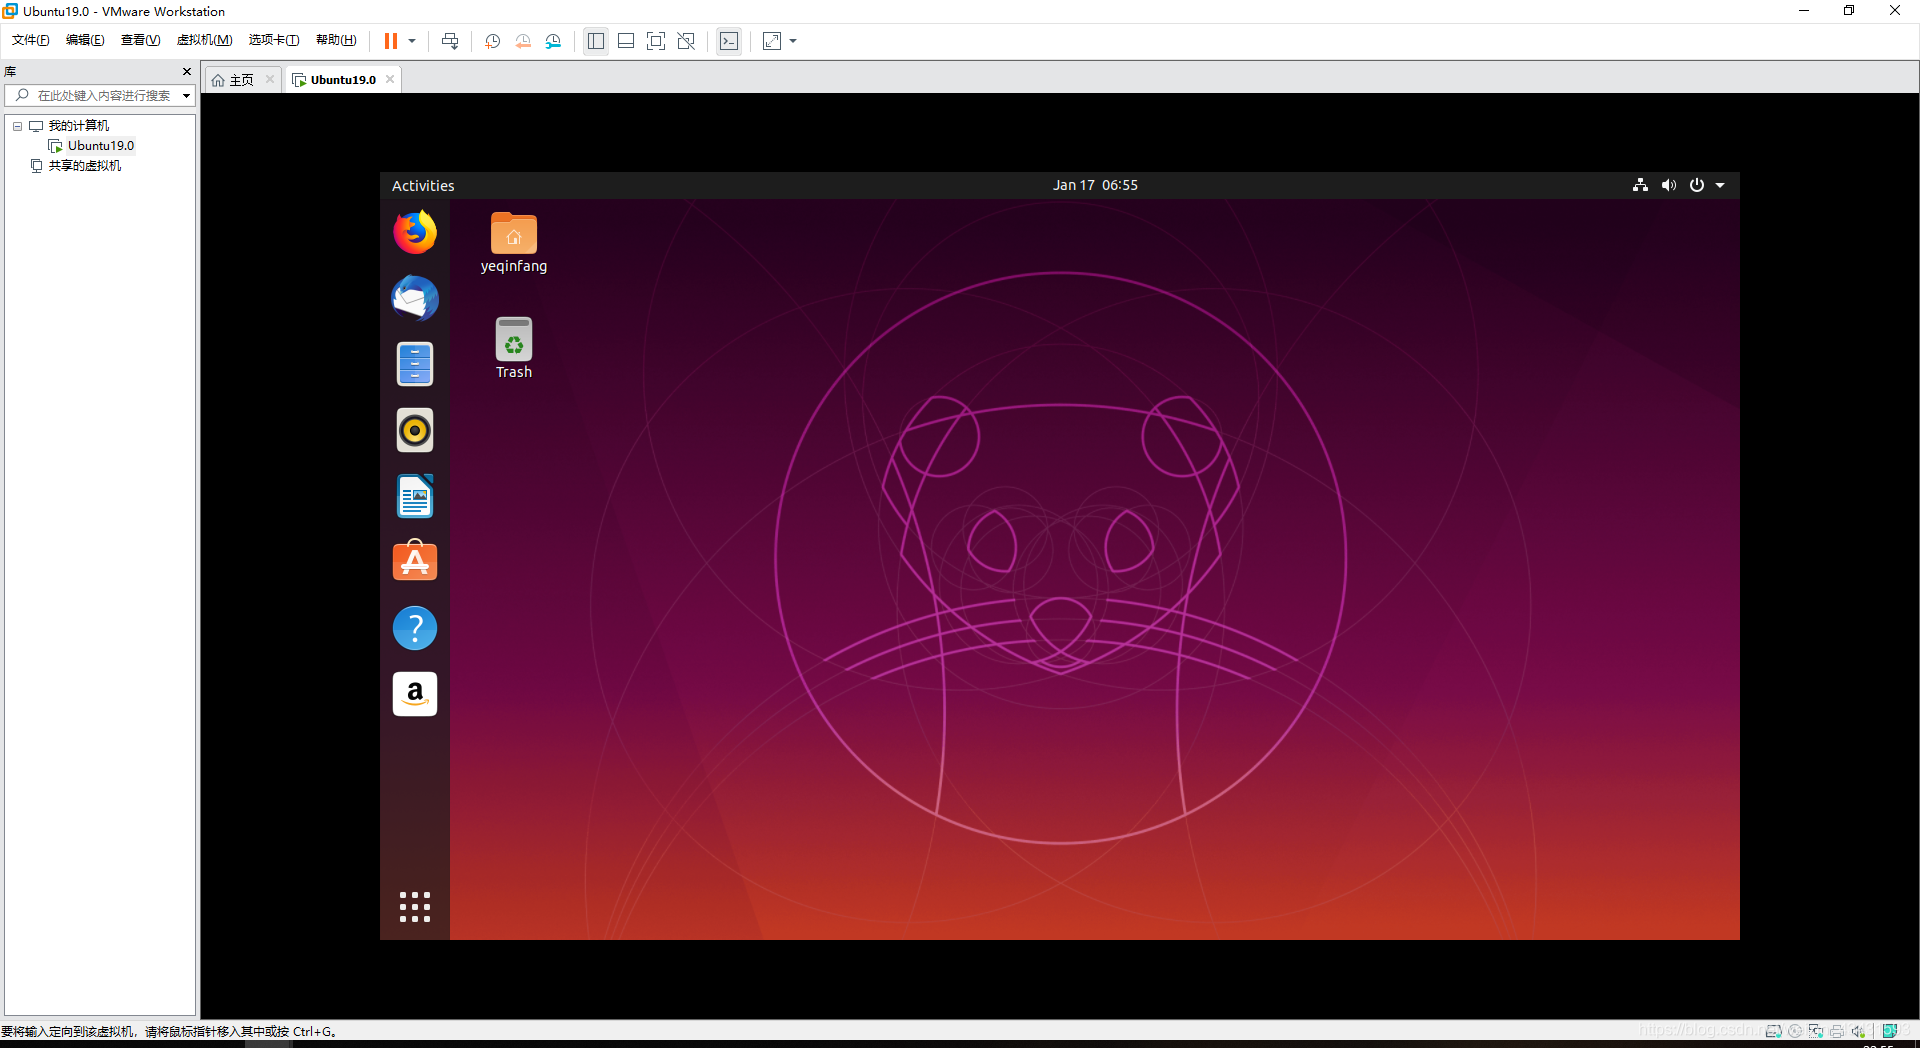Open the 选项卡(T) menu
Image resolution: width=1920 pixels, height=1048 pixels.
(x=274, y=40)
